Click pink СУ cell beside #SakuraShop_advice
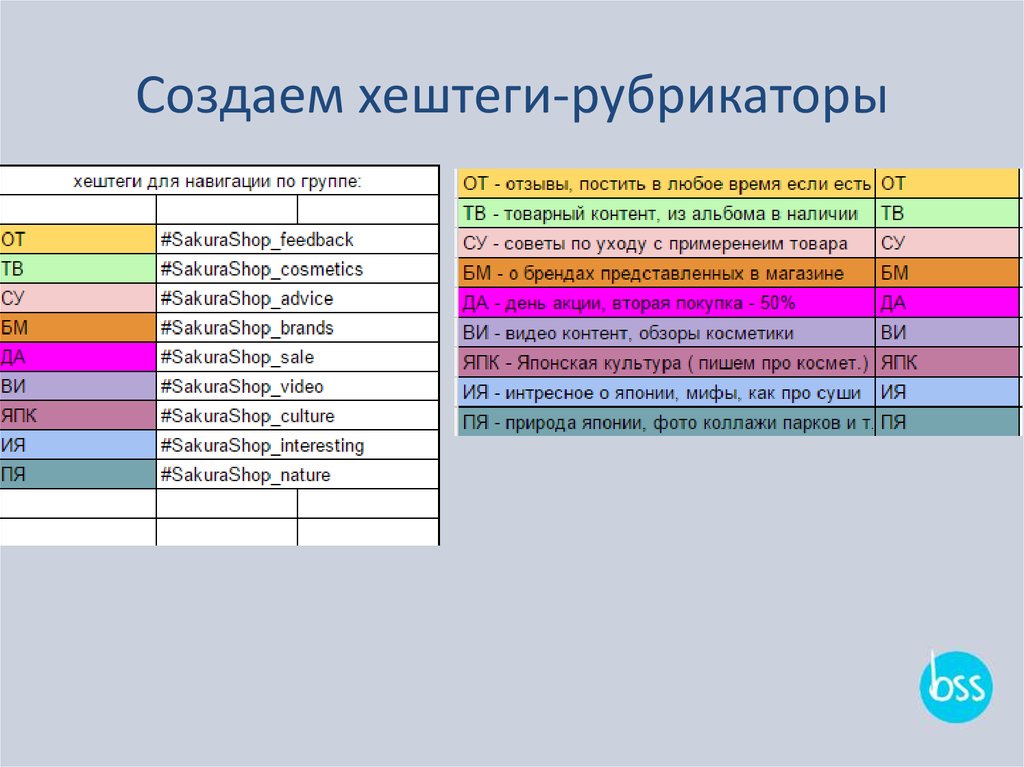The width and height of the screenshot is (1024, 767). [78, 299]
